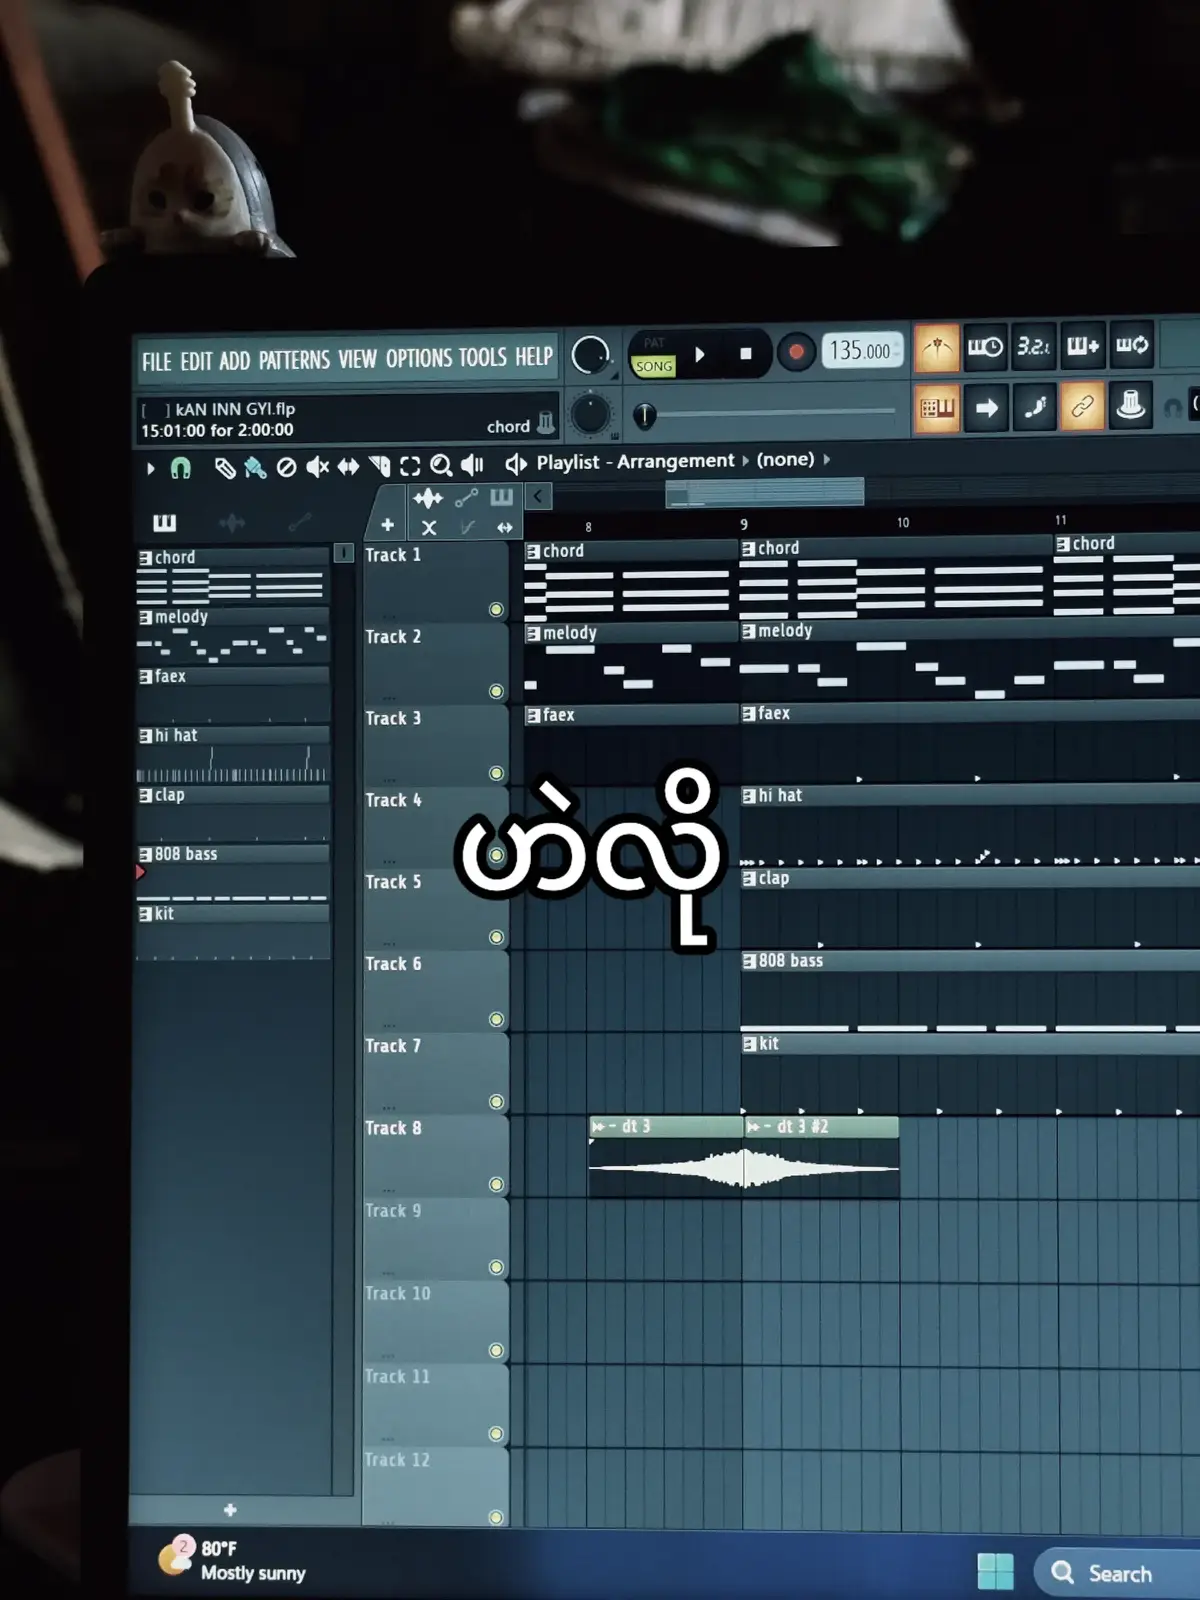Click the song position slider

(x=765, y=413)
